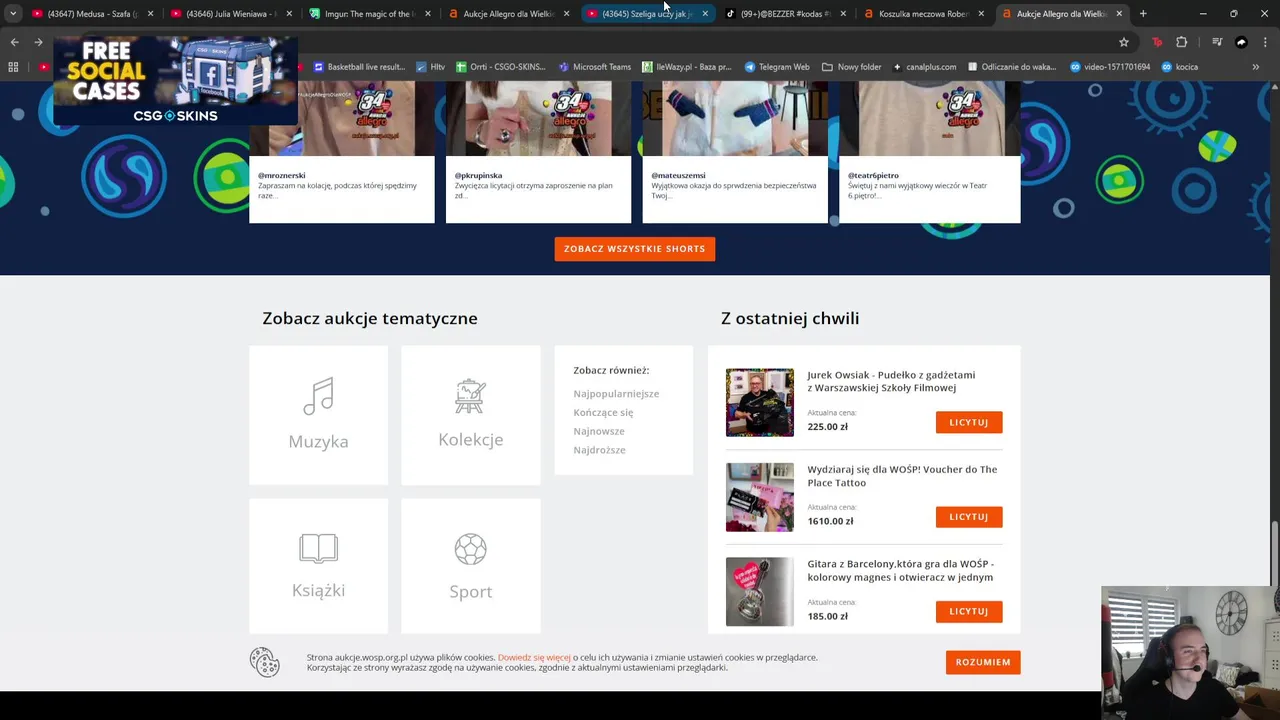Open the @mateuszemsi short card
The width and height of the screenshot is (1280, 720).
[735, 152]
